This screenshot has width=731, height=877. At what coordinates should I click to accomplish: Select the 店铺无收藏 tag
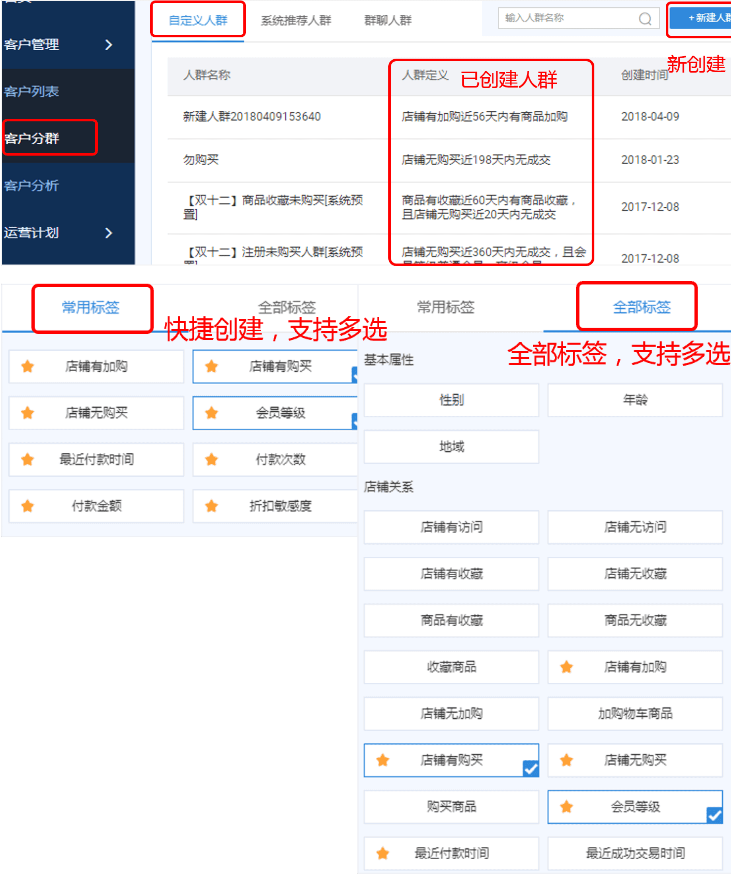click(635, 574)
